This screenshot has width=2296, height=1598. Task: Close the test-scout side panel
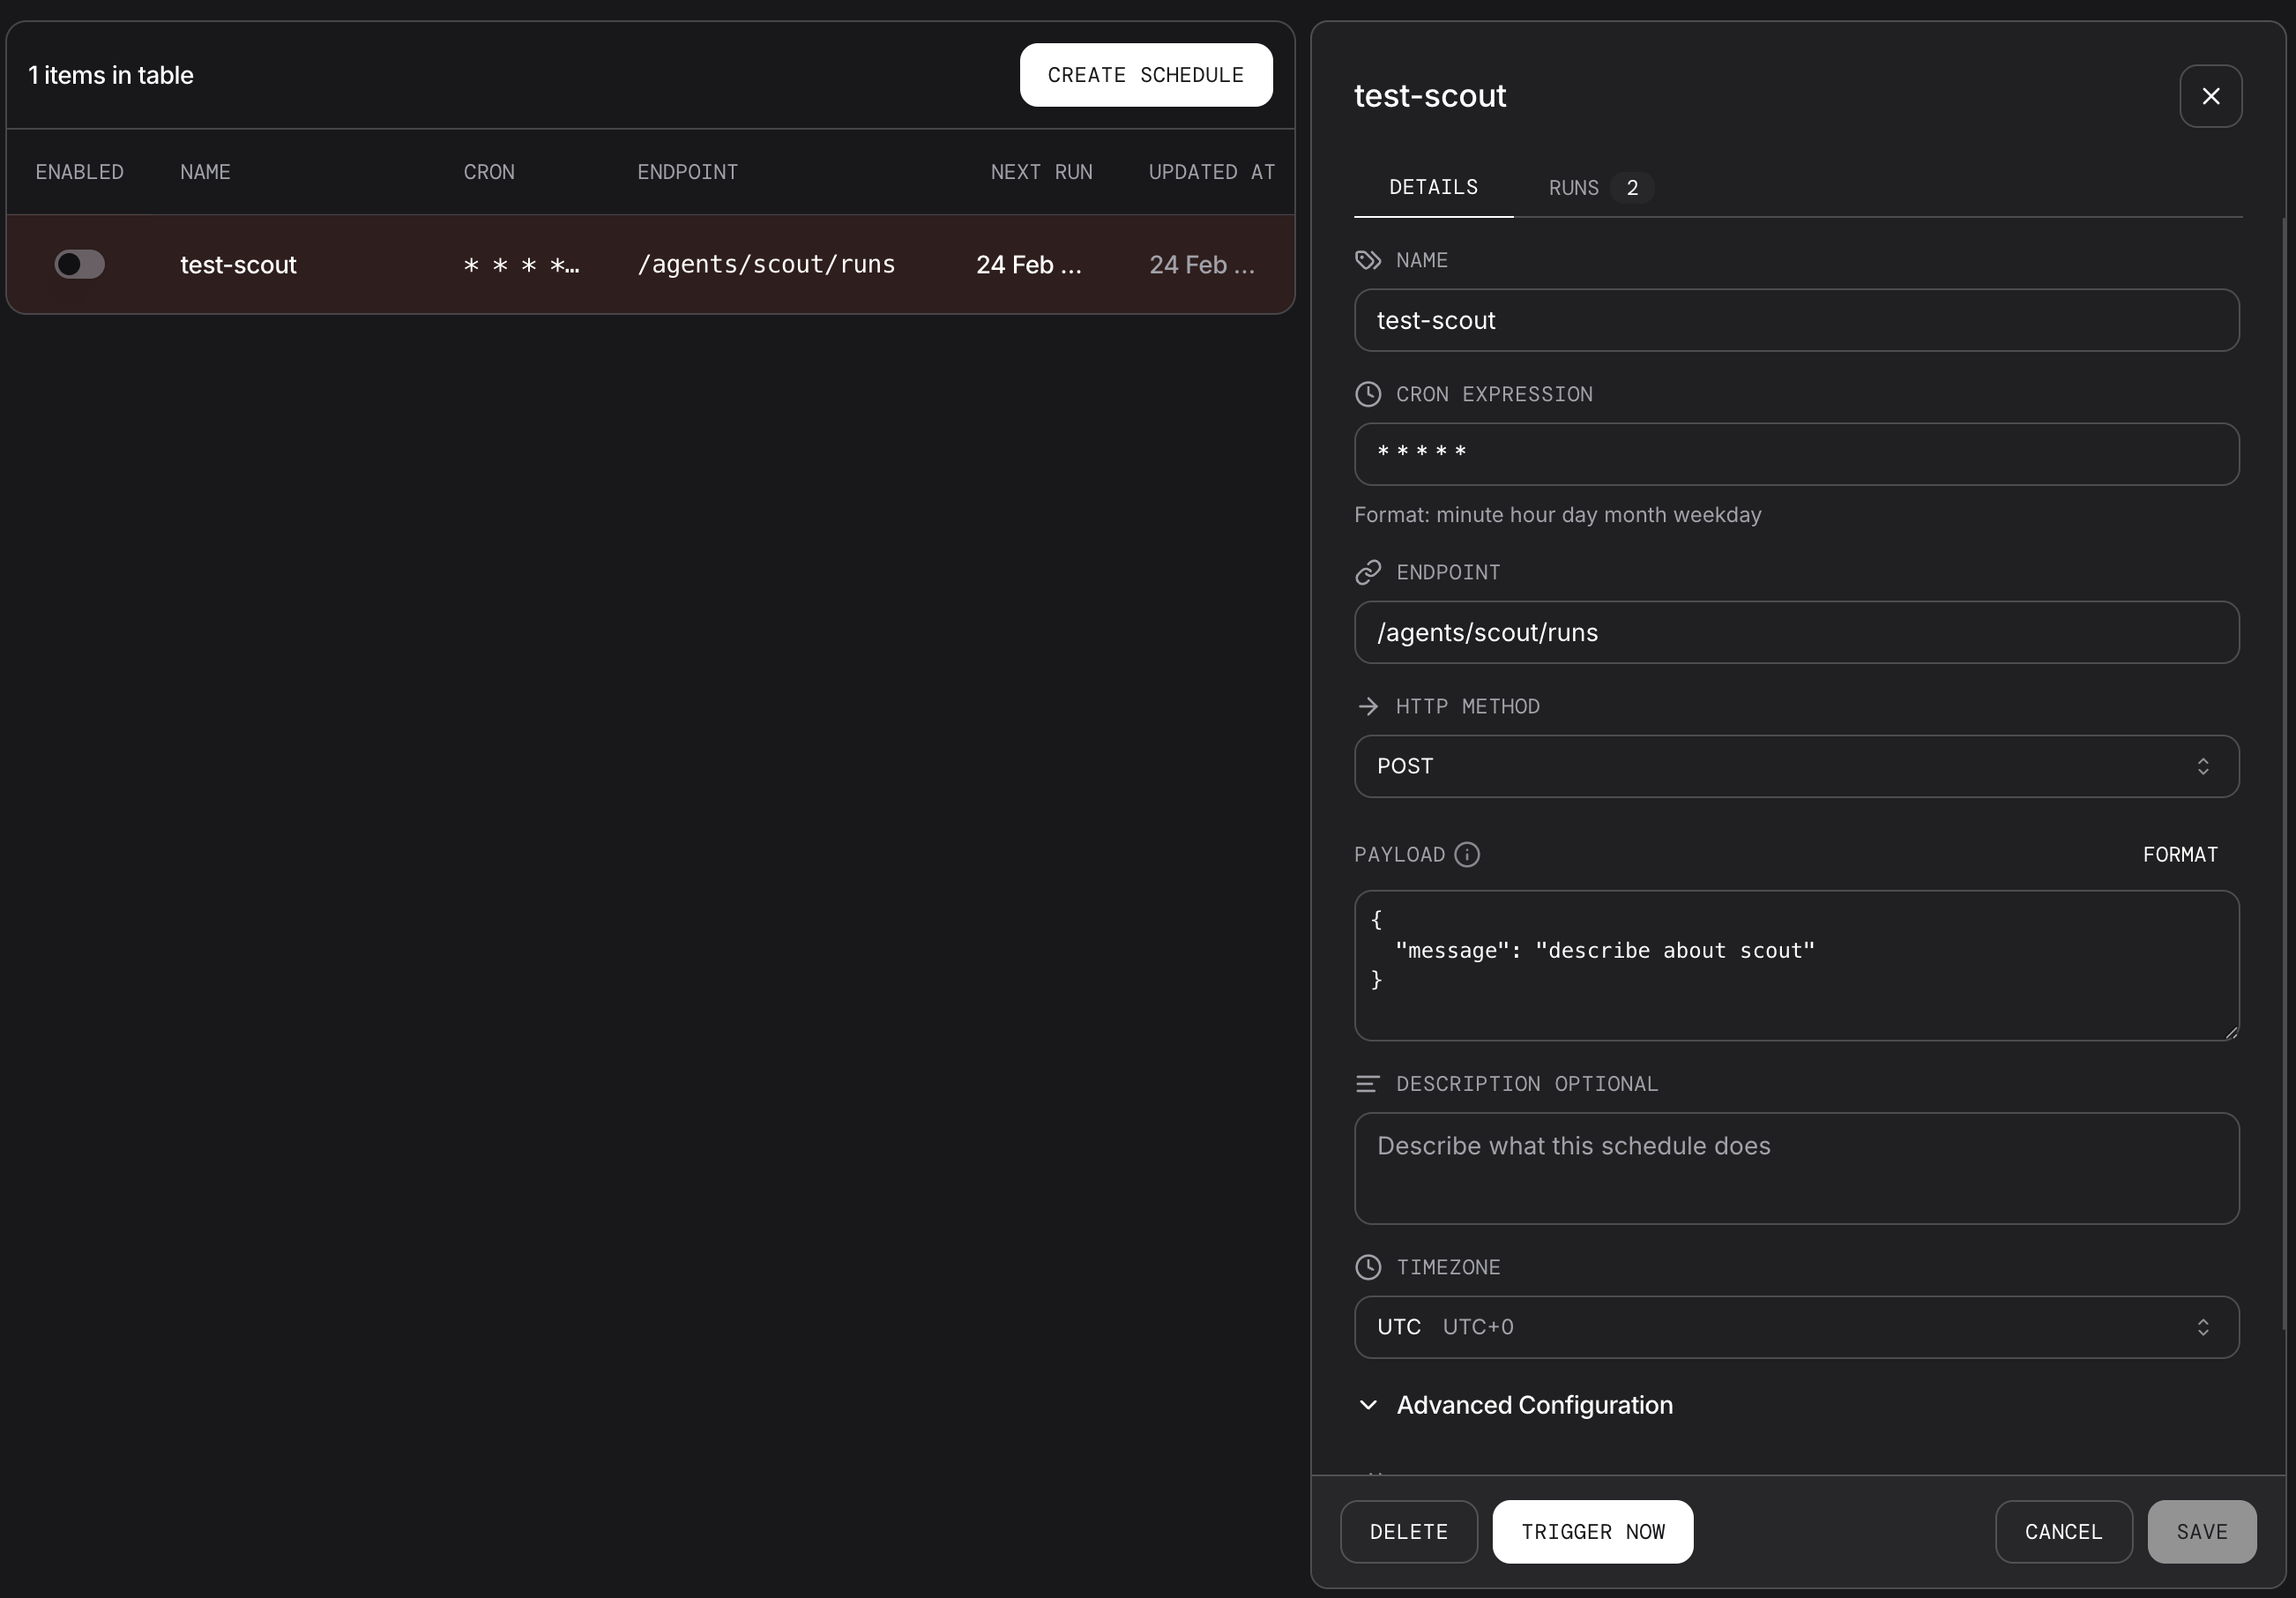[2210, 96]
